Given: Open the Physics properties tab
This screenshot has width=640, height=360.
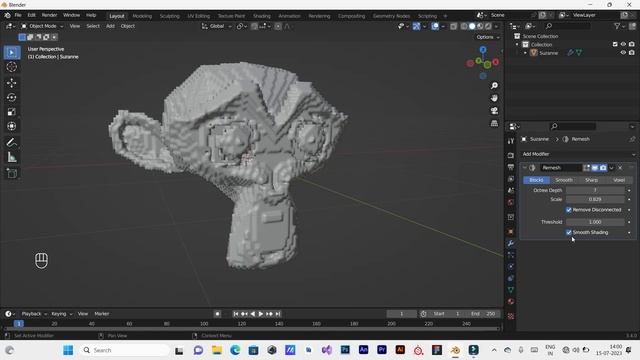Looking at the screenshot, I should point(511,267).
